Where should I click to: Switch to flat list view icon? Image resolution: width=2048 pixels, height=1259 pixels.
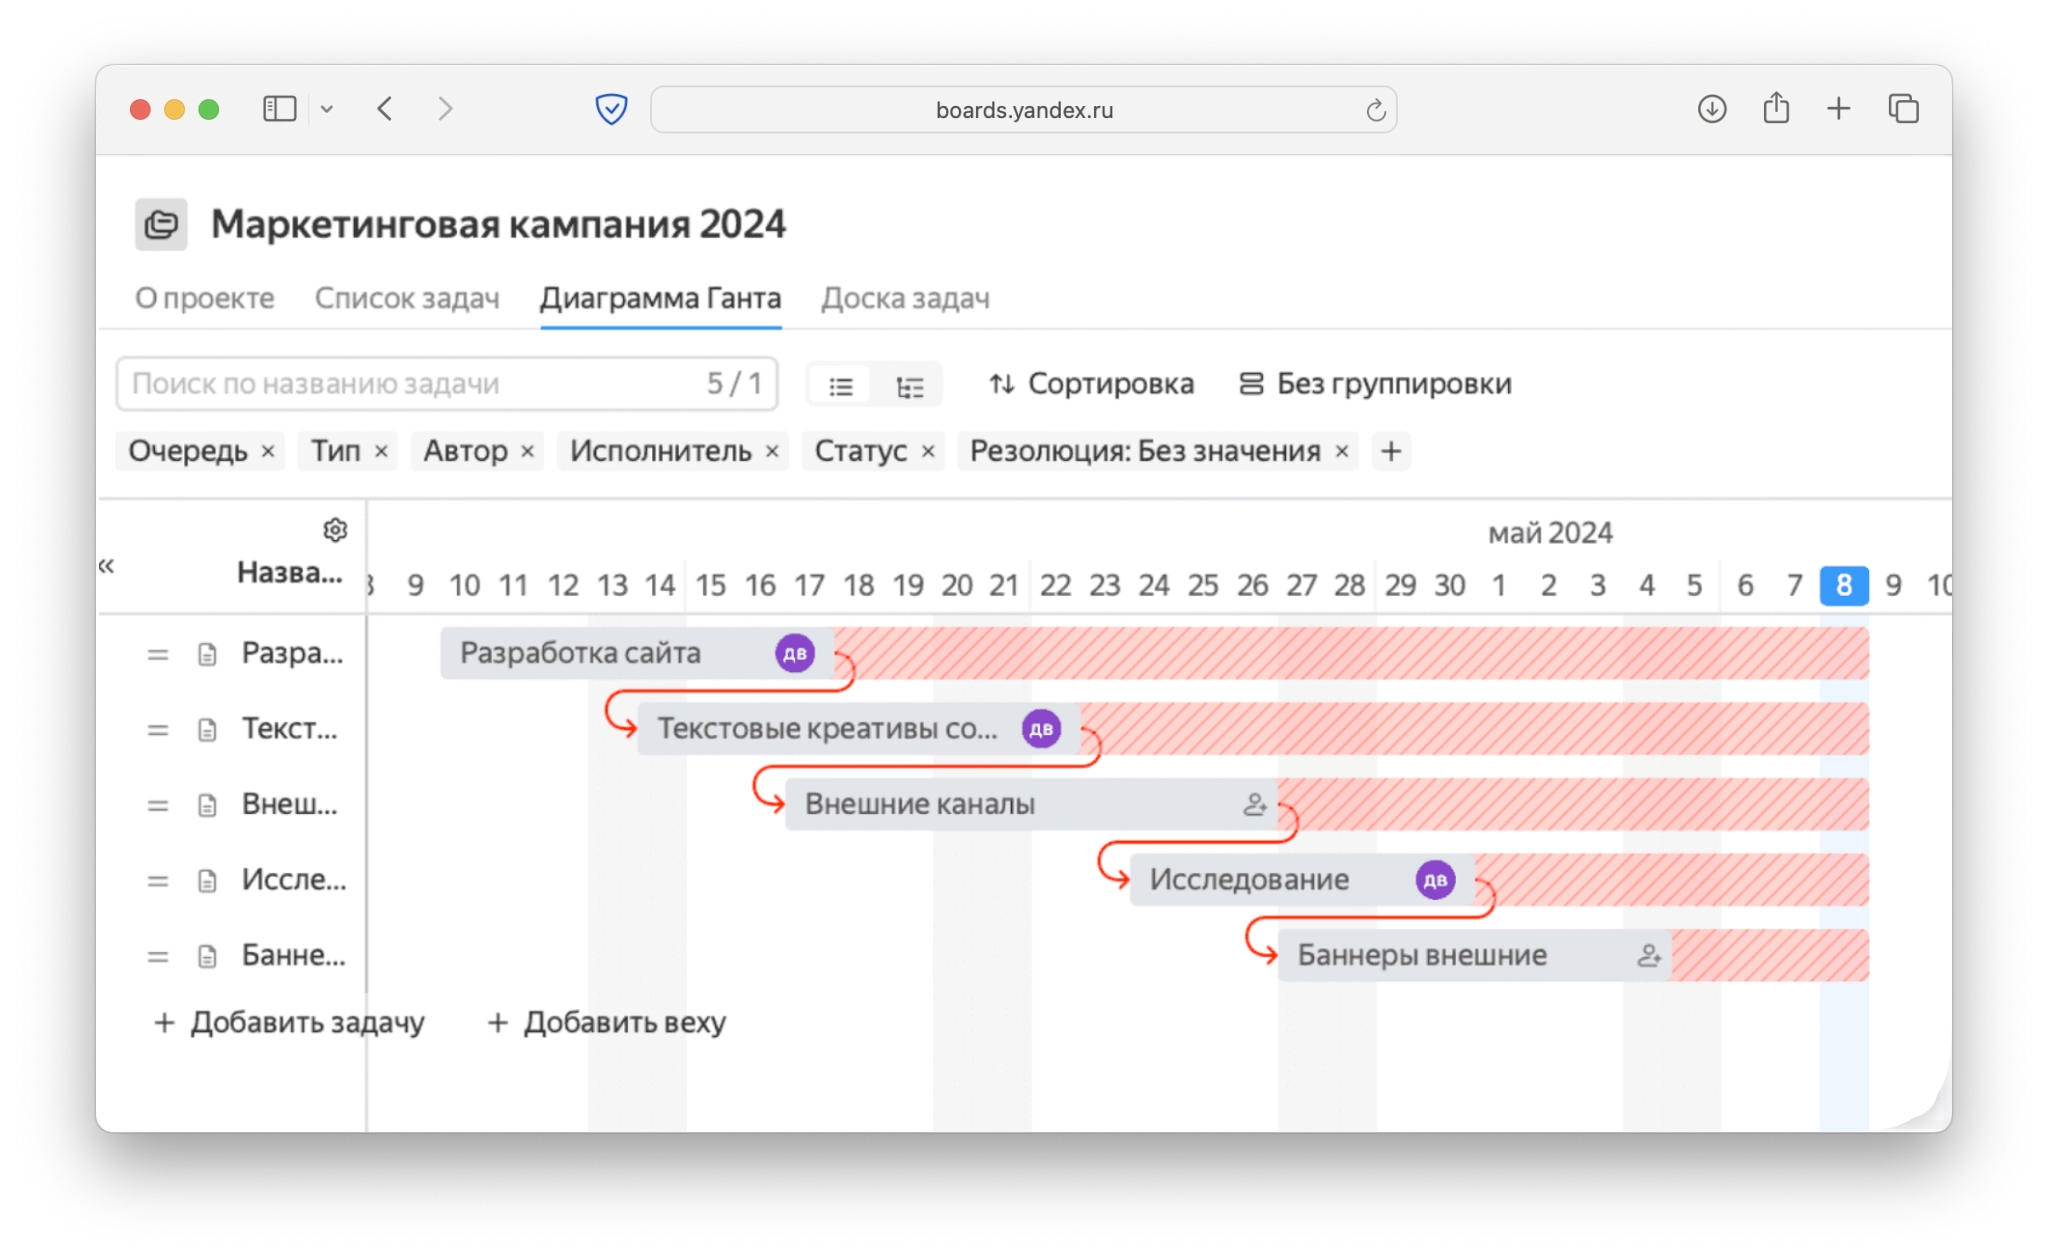pyautogui.click(x=841, y=385)
